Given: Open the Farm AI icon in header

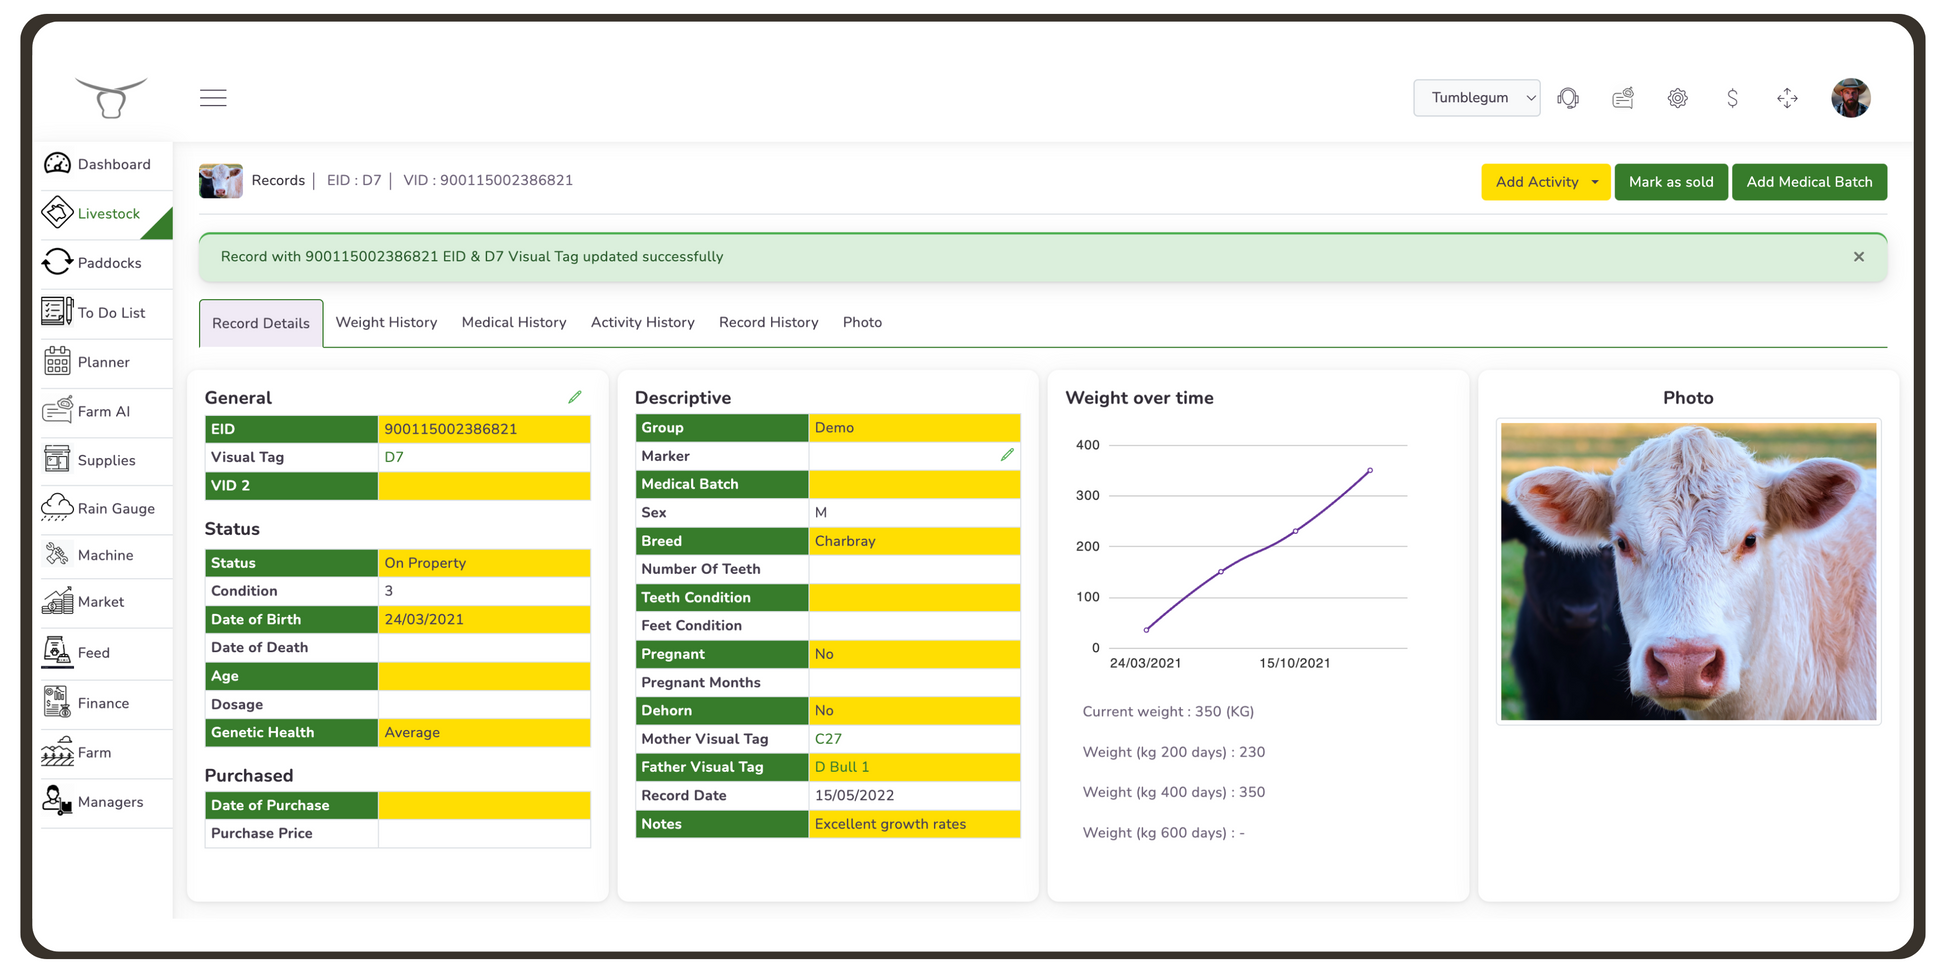Looking at the screenshot, I should coord(1622,98).
